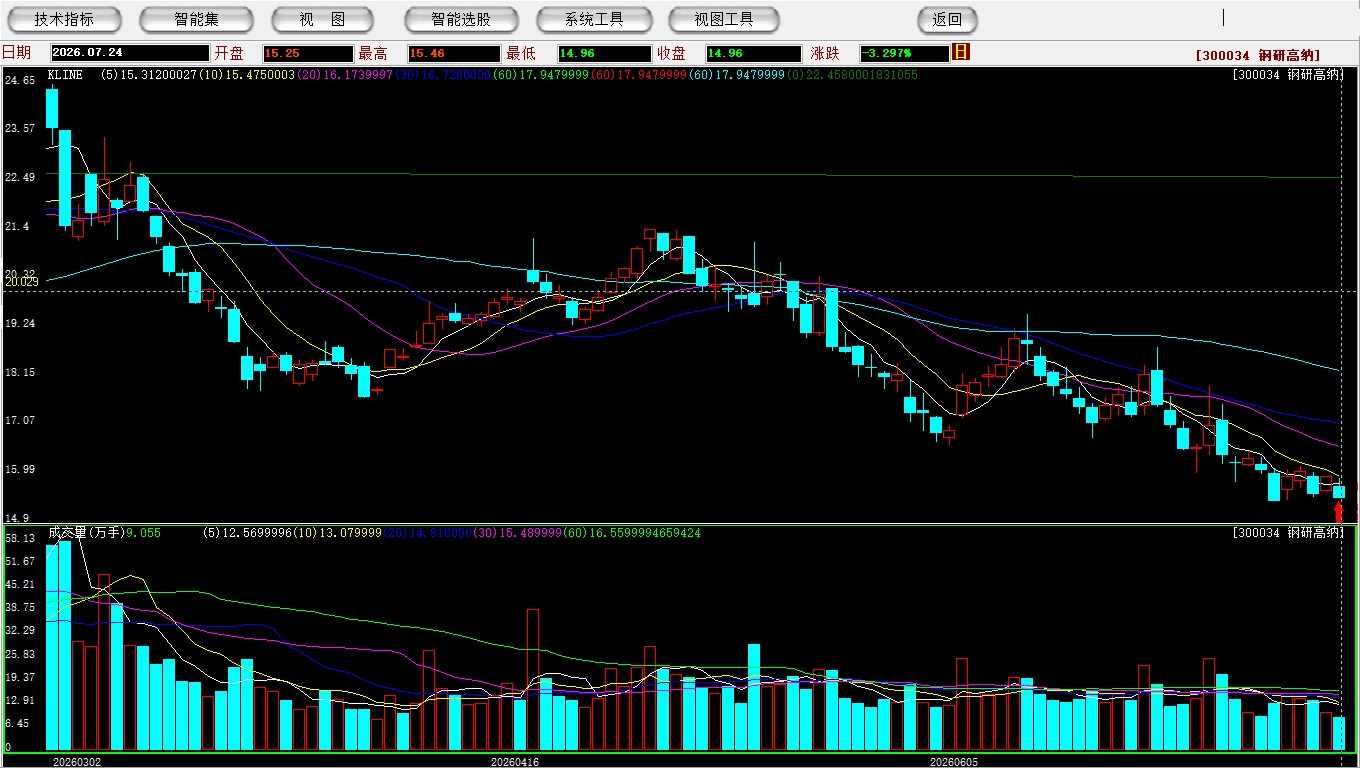Click the 24.65 price axis label
The image size is (1360, 768).
coord(20,79)
